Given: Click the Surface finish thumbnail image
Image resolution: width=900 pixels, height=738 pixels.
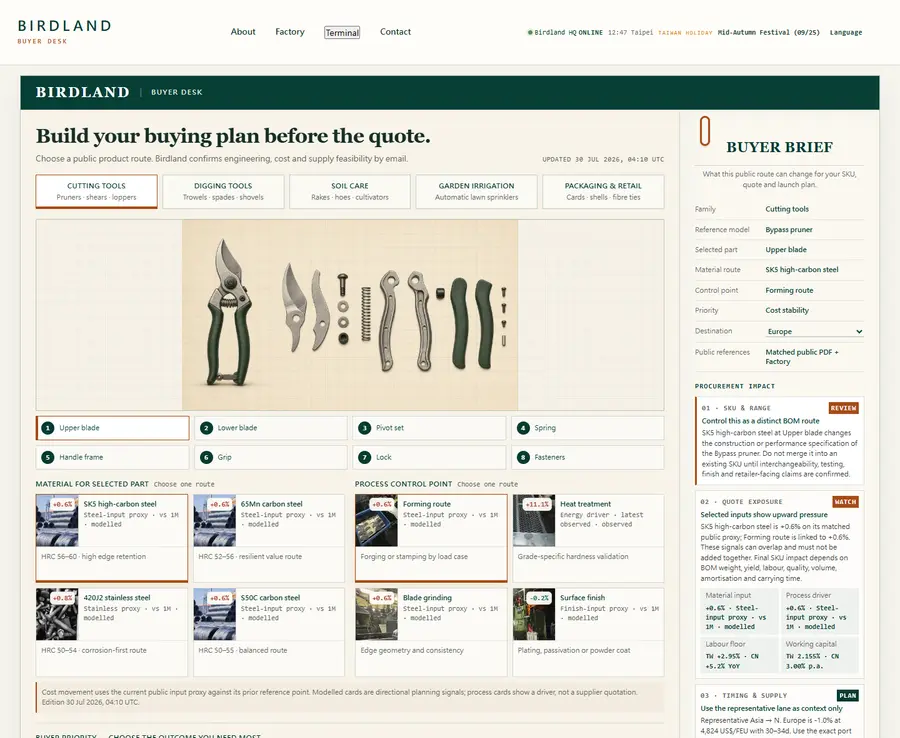Looking at the screenshot, I should [x=534, y=614].
